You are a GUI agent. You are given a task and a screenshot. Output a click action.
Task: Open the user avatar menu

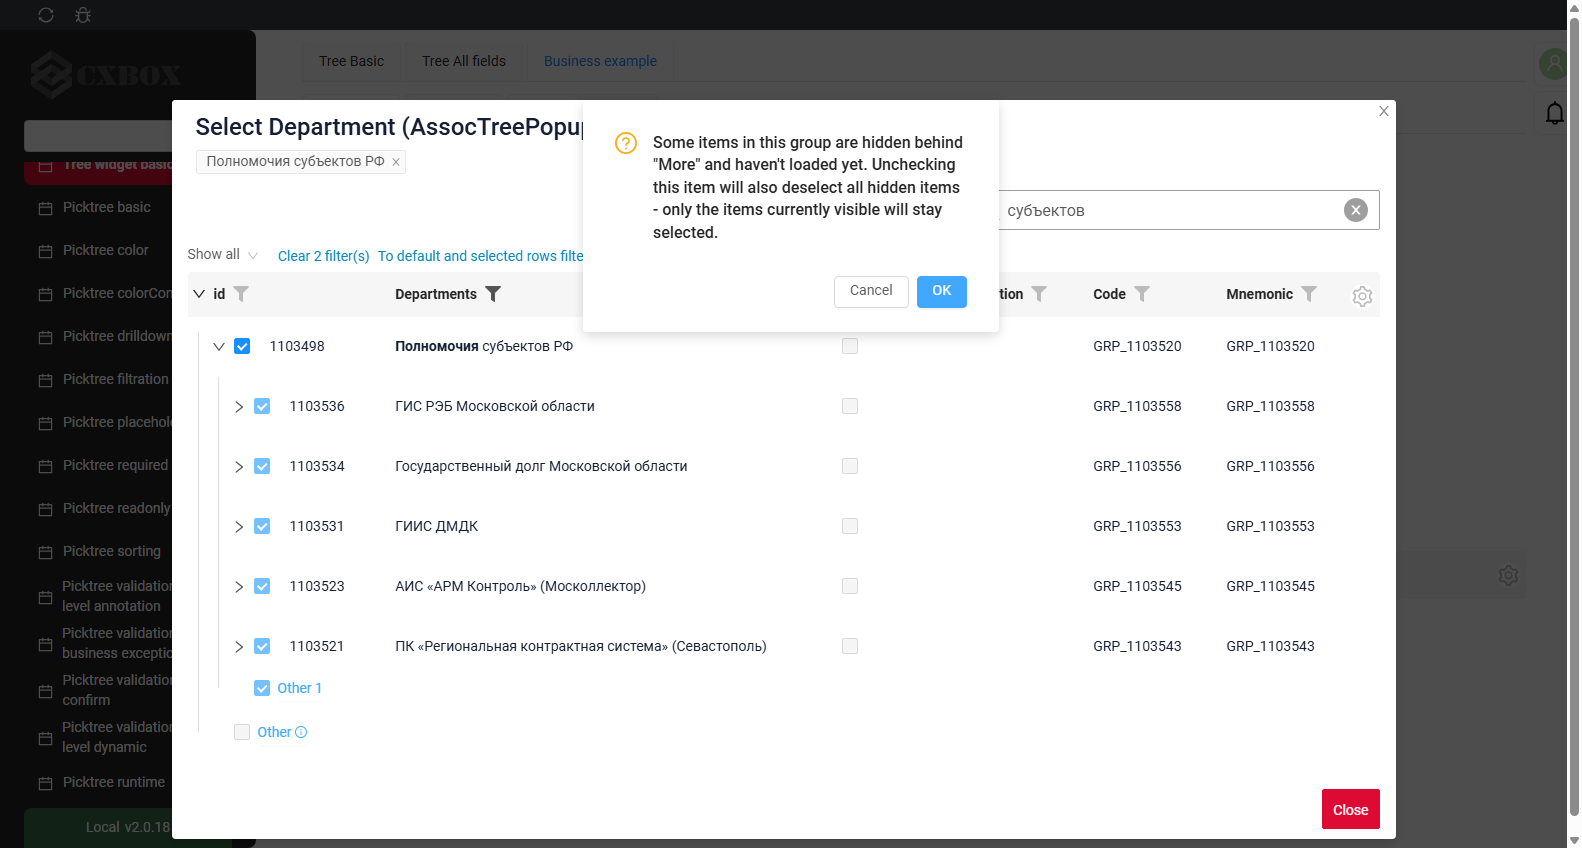pyautogui.click(x=1553, y=64)
